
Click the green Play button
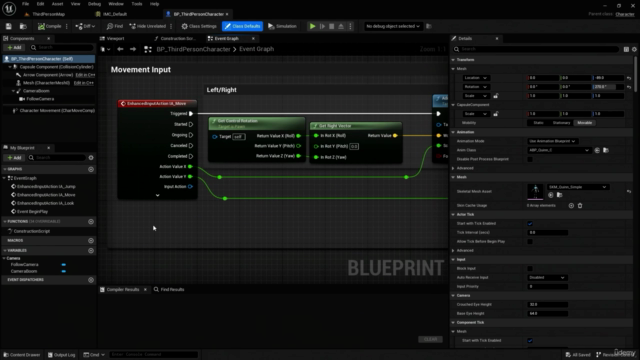pyautogui.click(x=312, y=26)
